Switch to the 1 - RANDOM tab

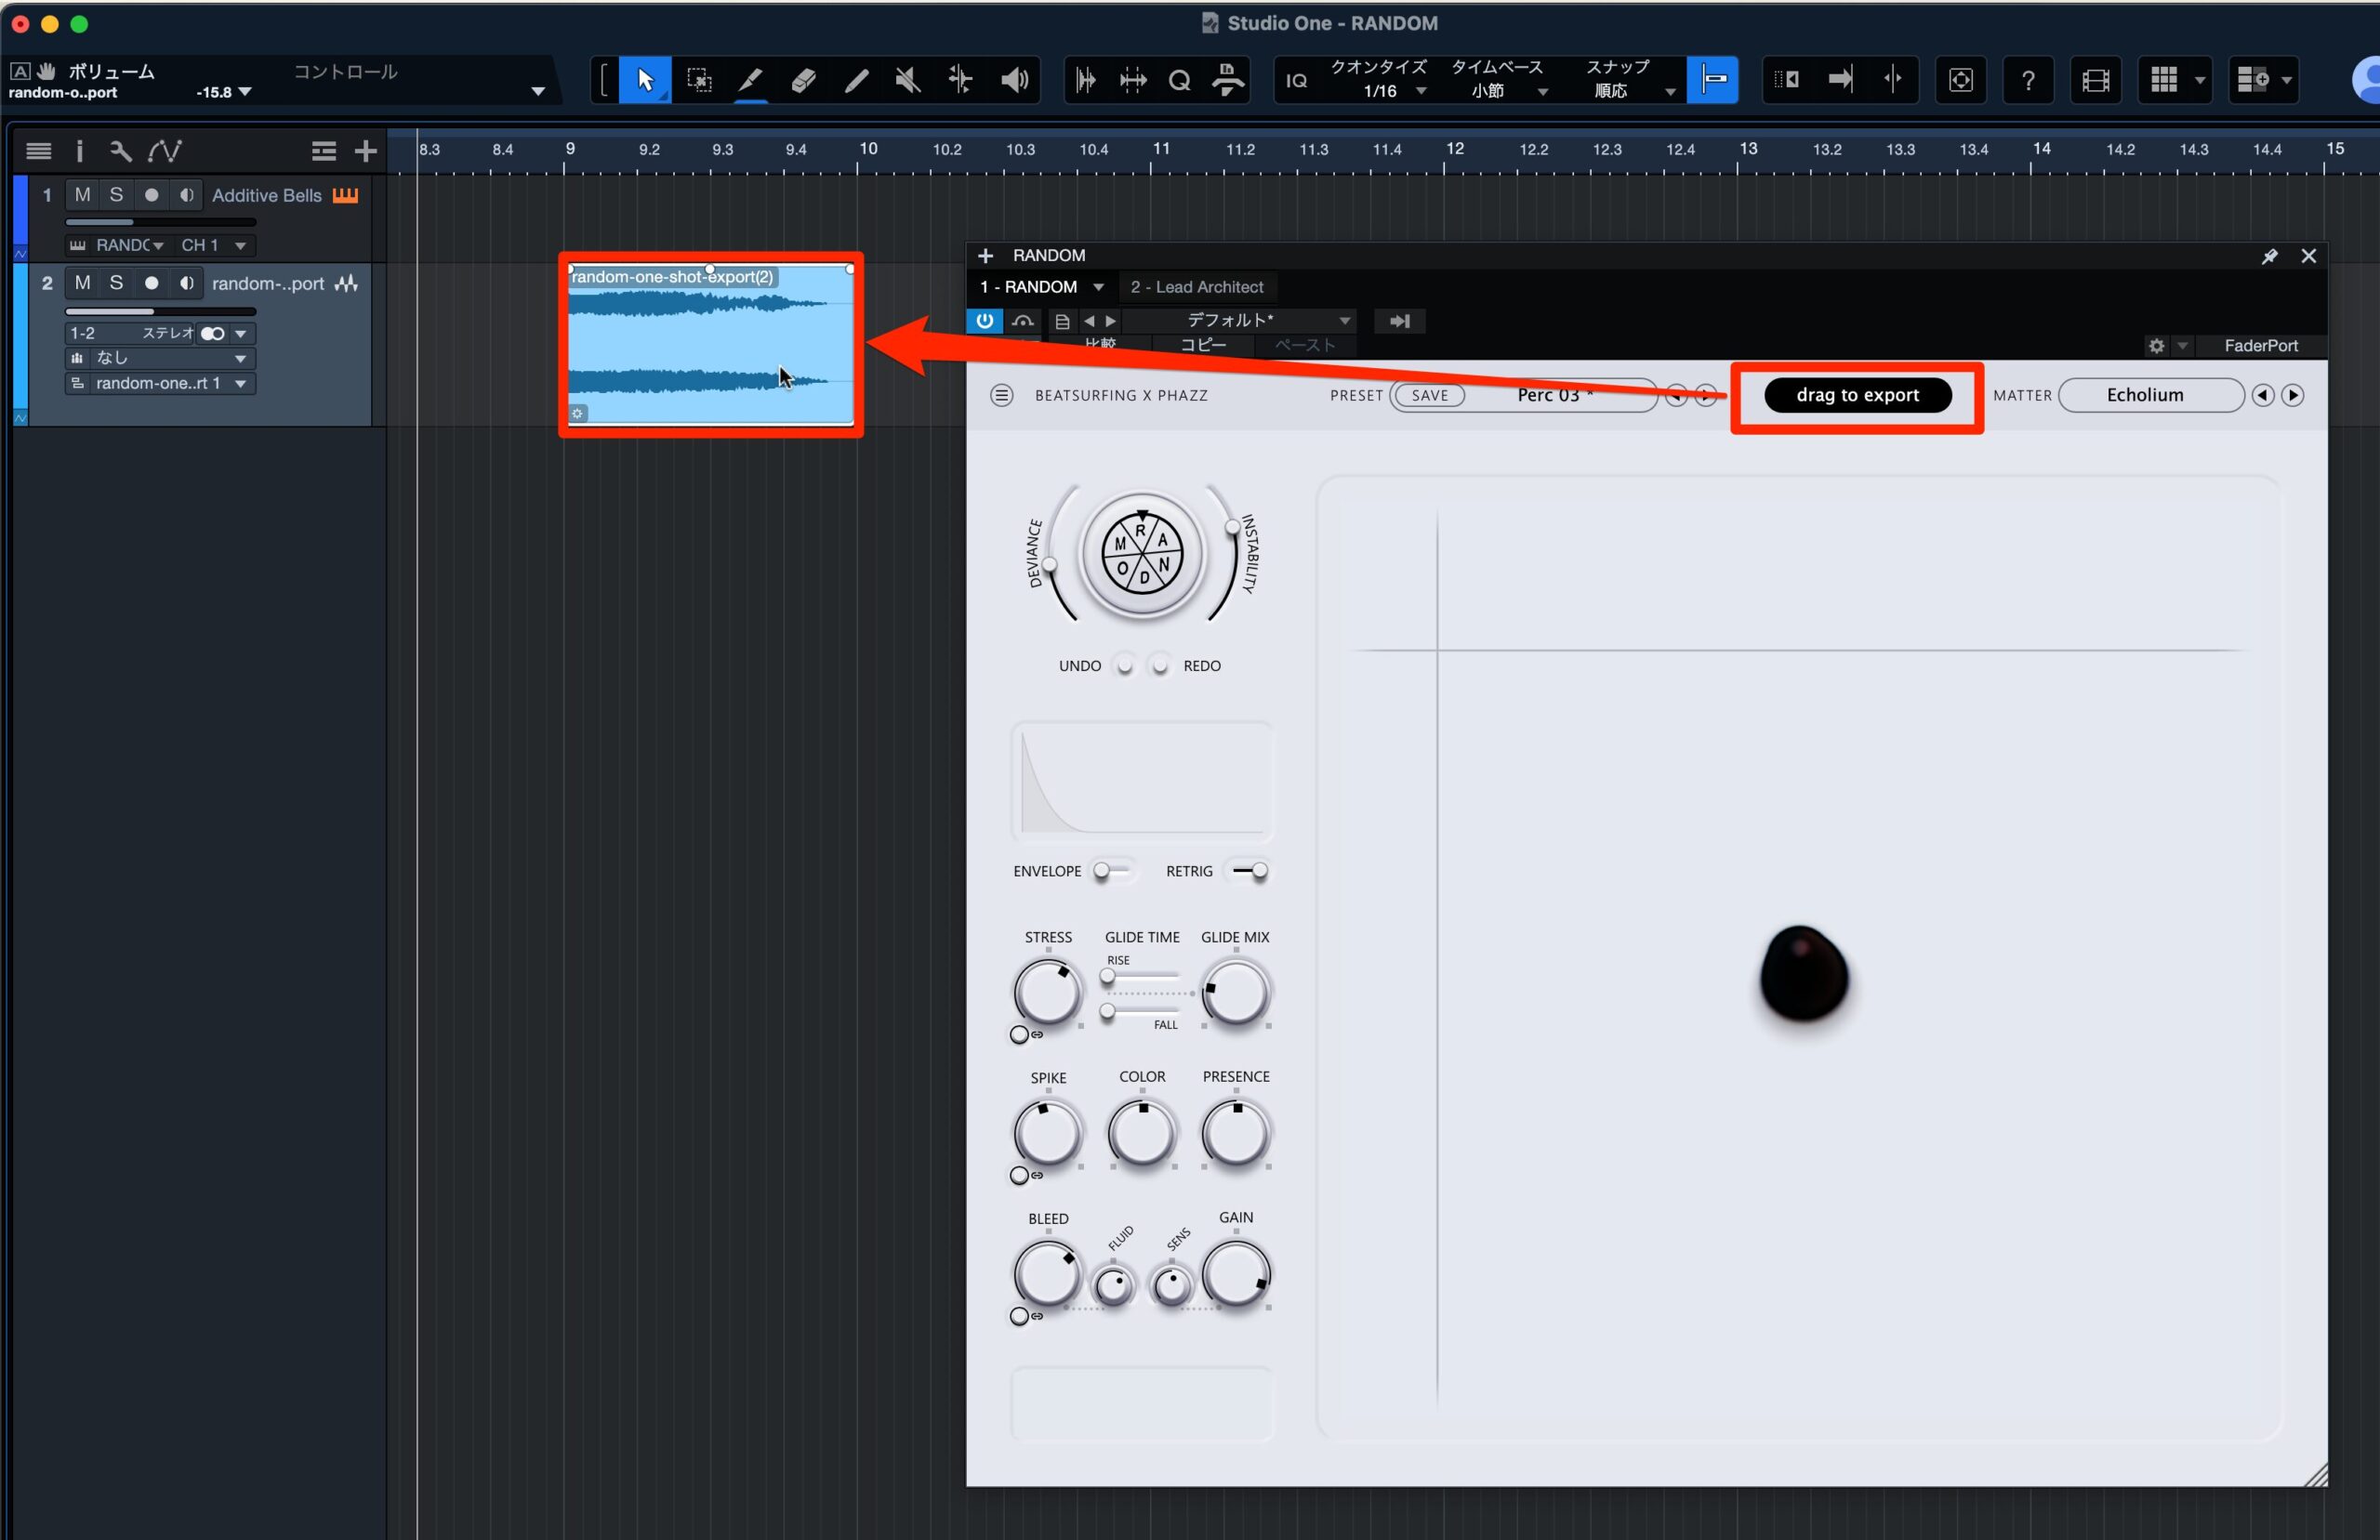pos(1041,287)
